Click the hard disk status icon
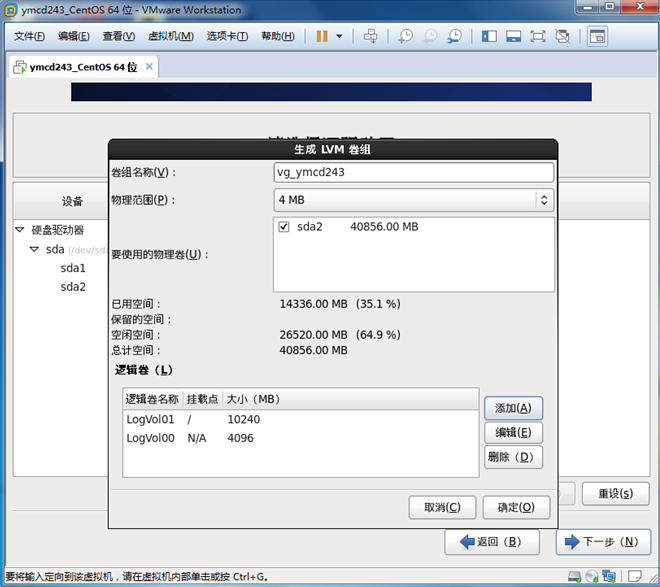The height and width of the screenshot is (587, 660). click(x=574, y=576)
